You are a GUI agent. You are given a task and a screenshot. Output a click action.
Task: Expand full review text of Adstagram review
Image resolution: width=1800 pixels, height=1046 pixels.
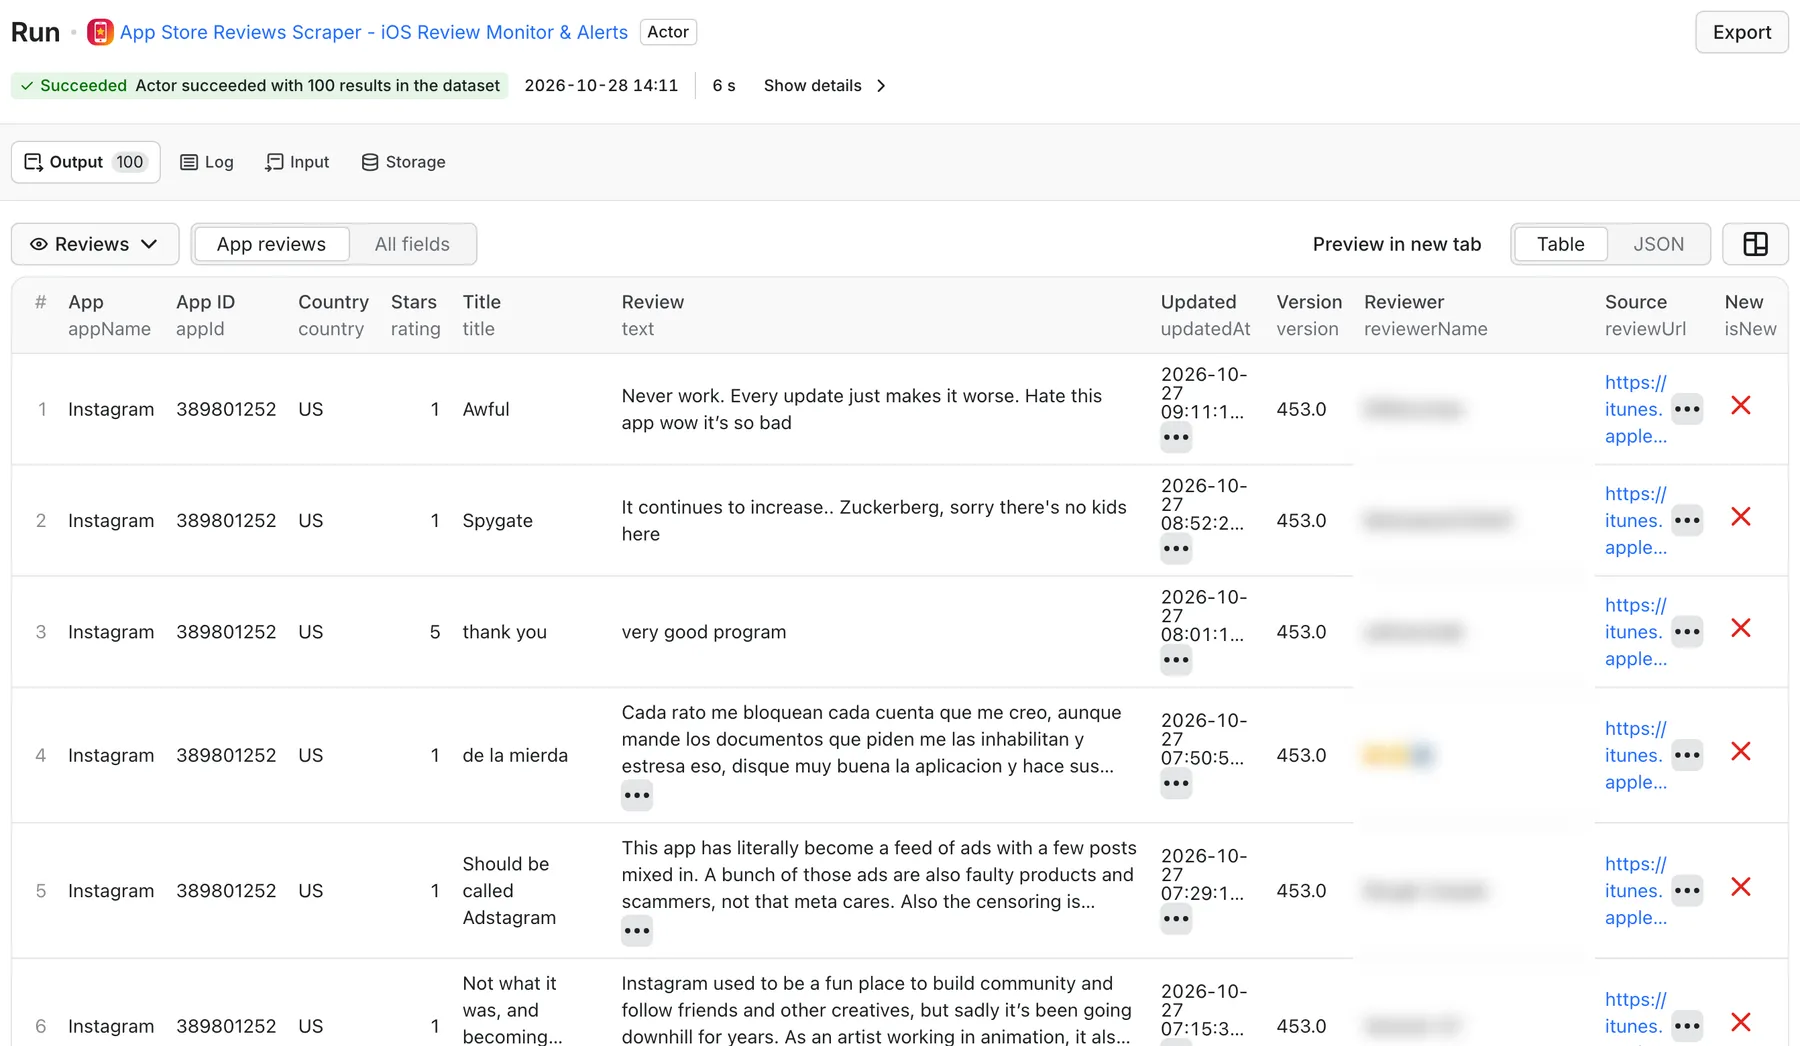[637, 931]
